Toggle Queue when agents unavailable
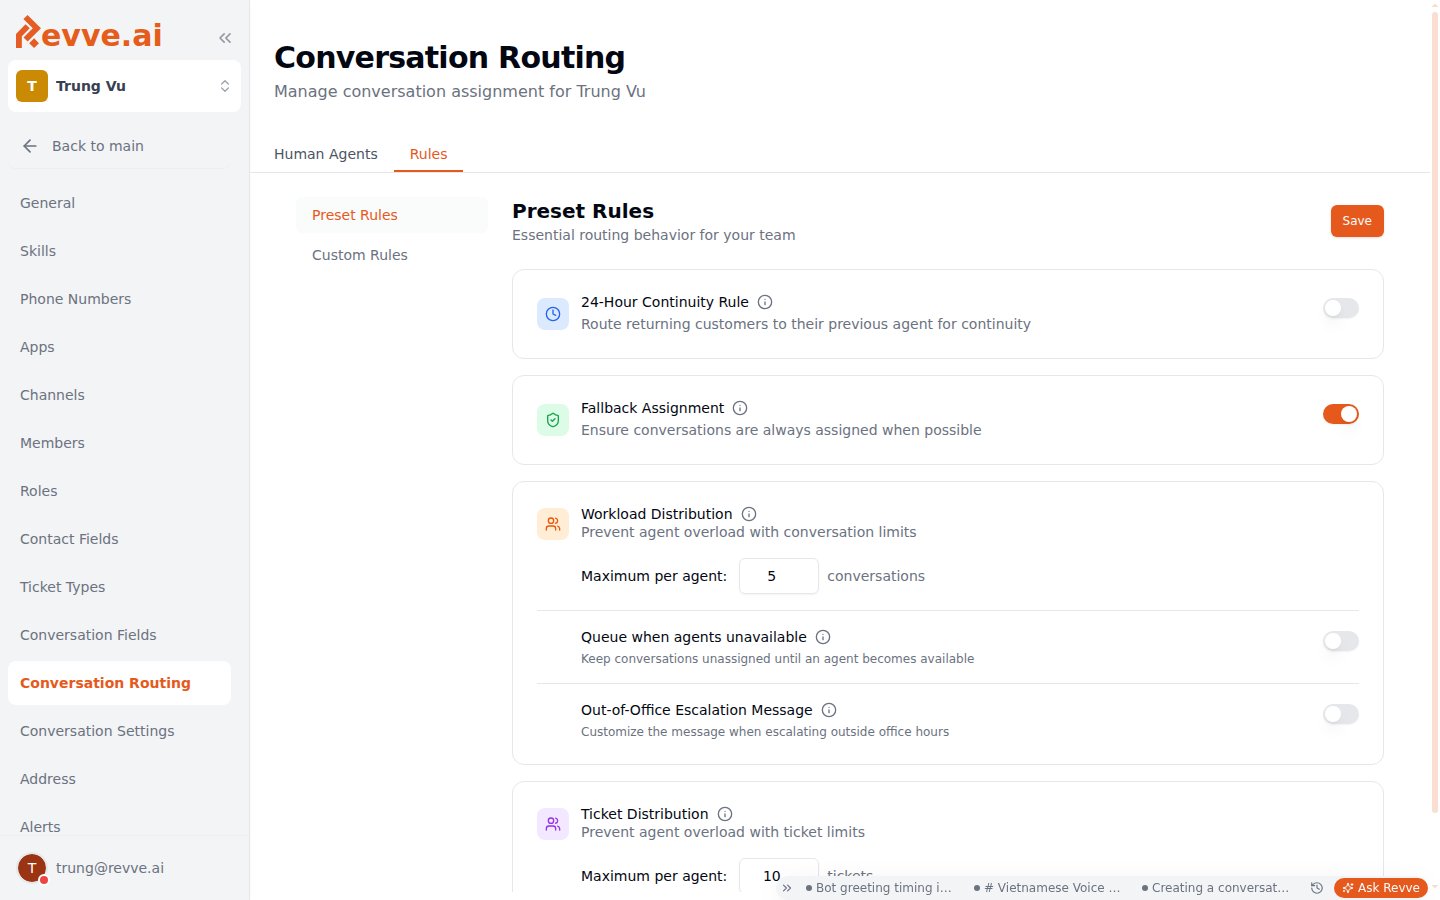This screenshot has width=1440, height=900. pyautogui.click(x=1341, y=641)
